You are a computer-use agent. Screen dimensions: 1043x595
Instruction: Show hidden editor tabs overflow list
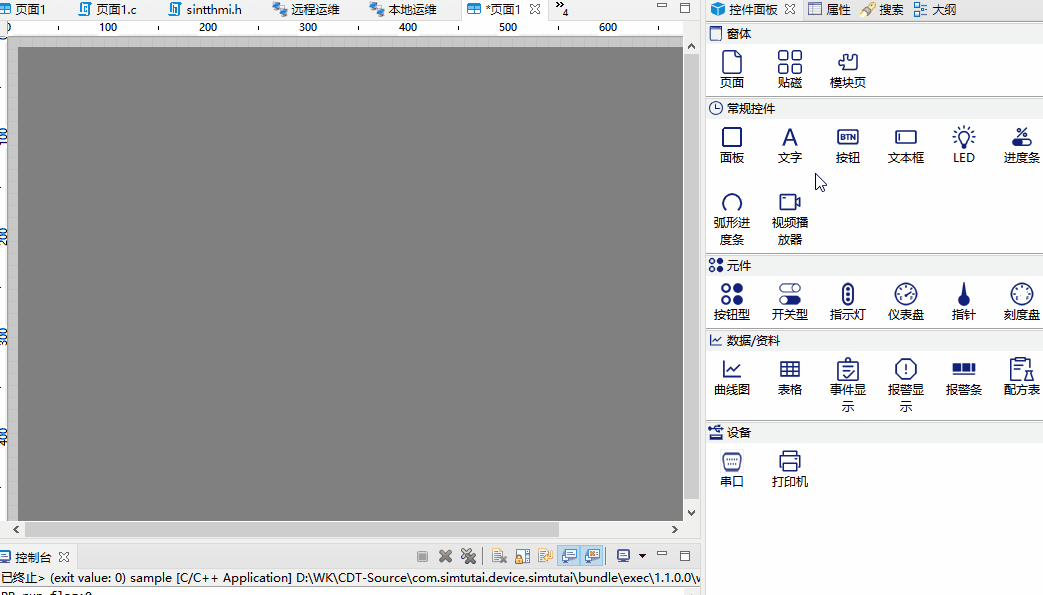561,9
